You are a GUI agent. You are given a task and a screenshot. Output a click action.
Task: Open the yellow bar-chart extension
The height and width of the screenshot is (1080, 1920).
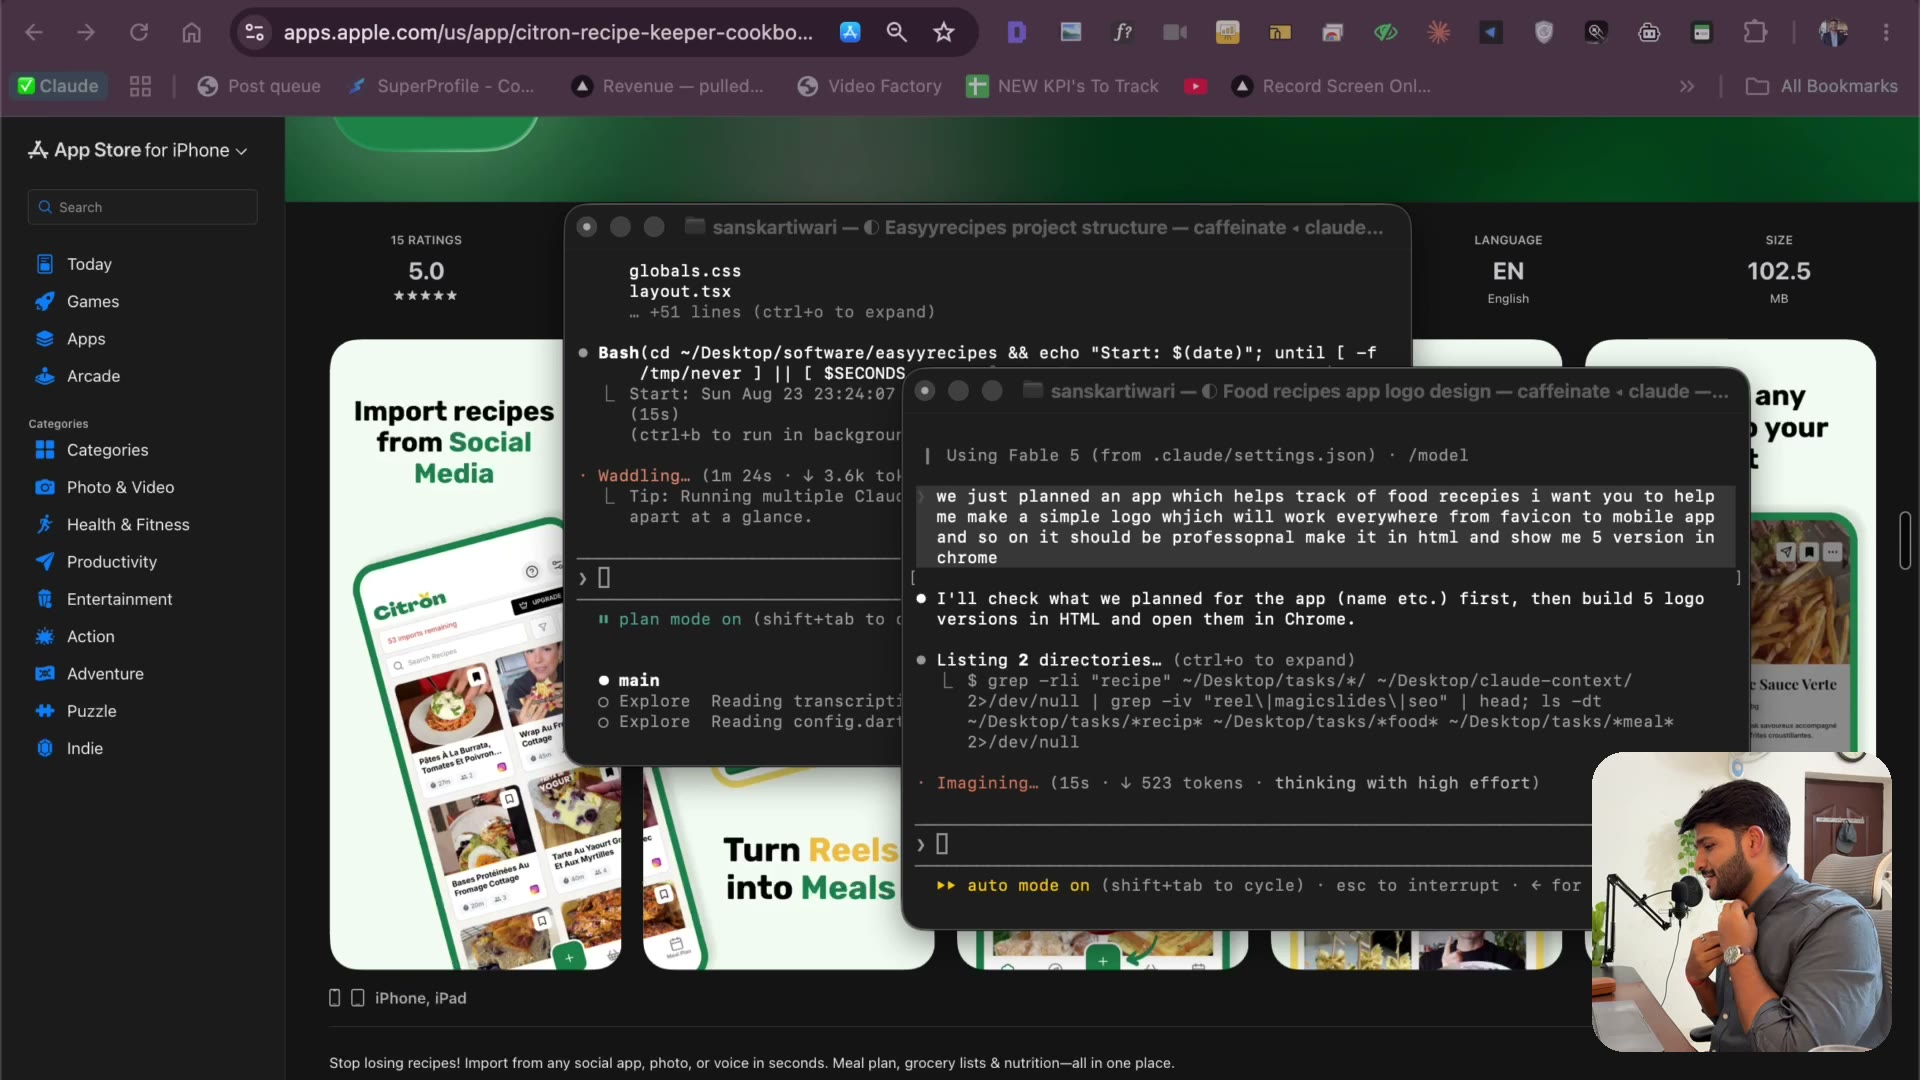click(x=1228, y=32)
